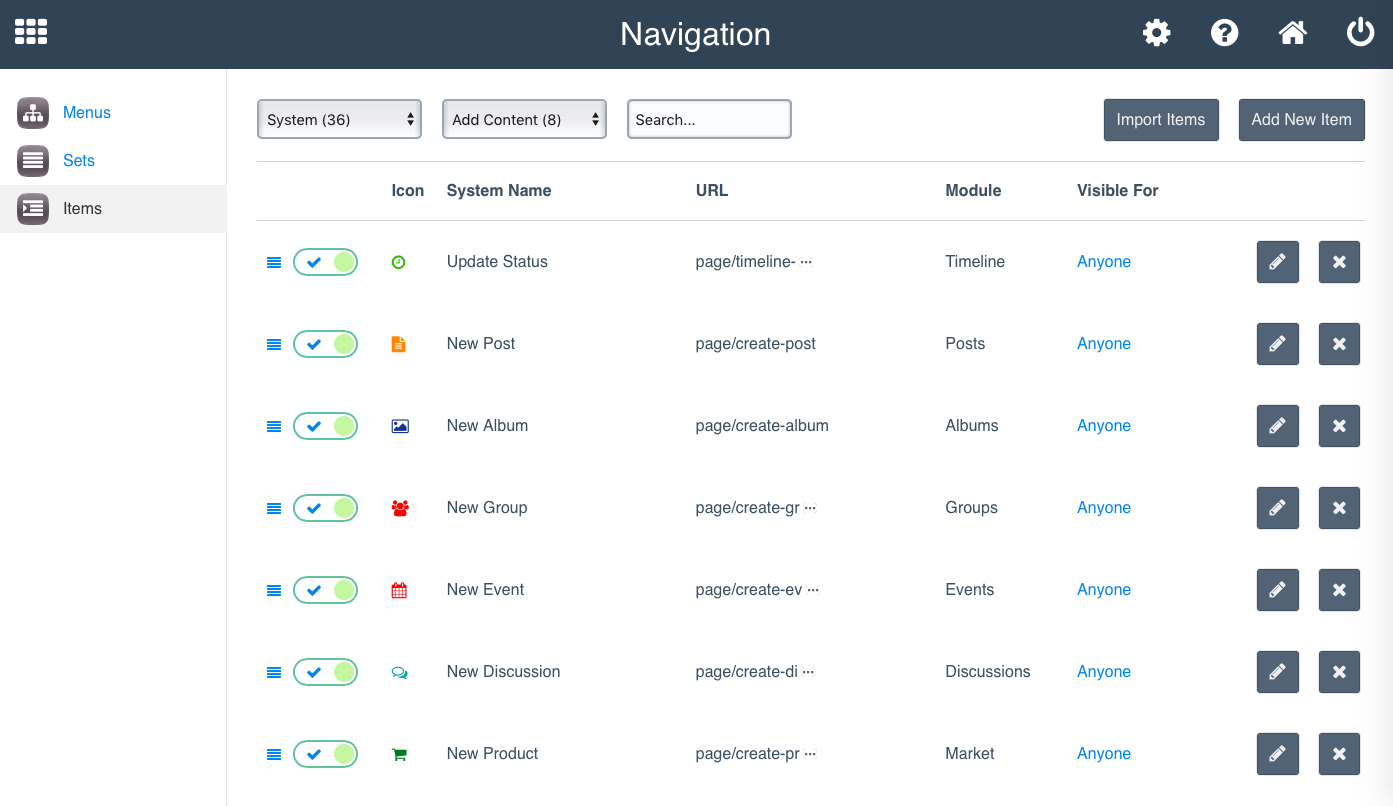Open the settings gear in the top bar
This screenshot has height=806, width=1393.
(x=1156, y=32)
